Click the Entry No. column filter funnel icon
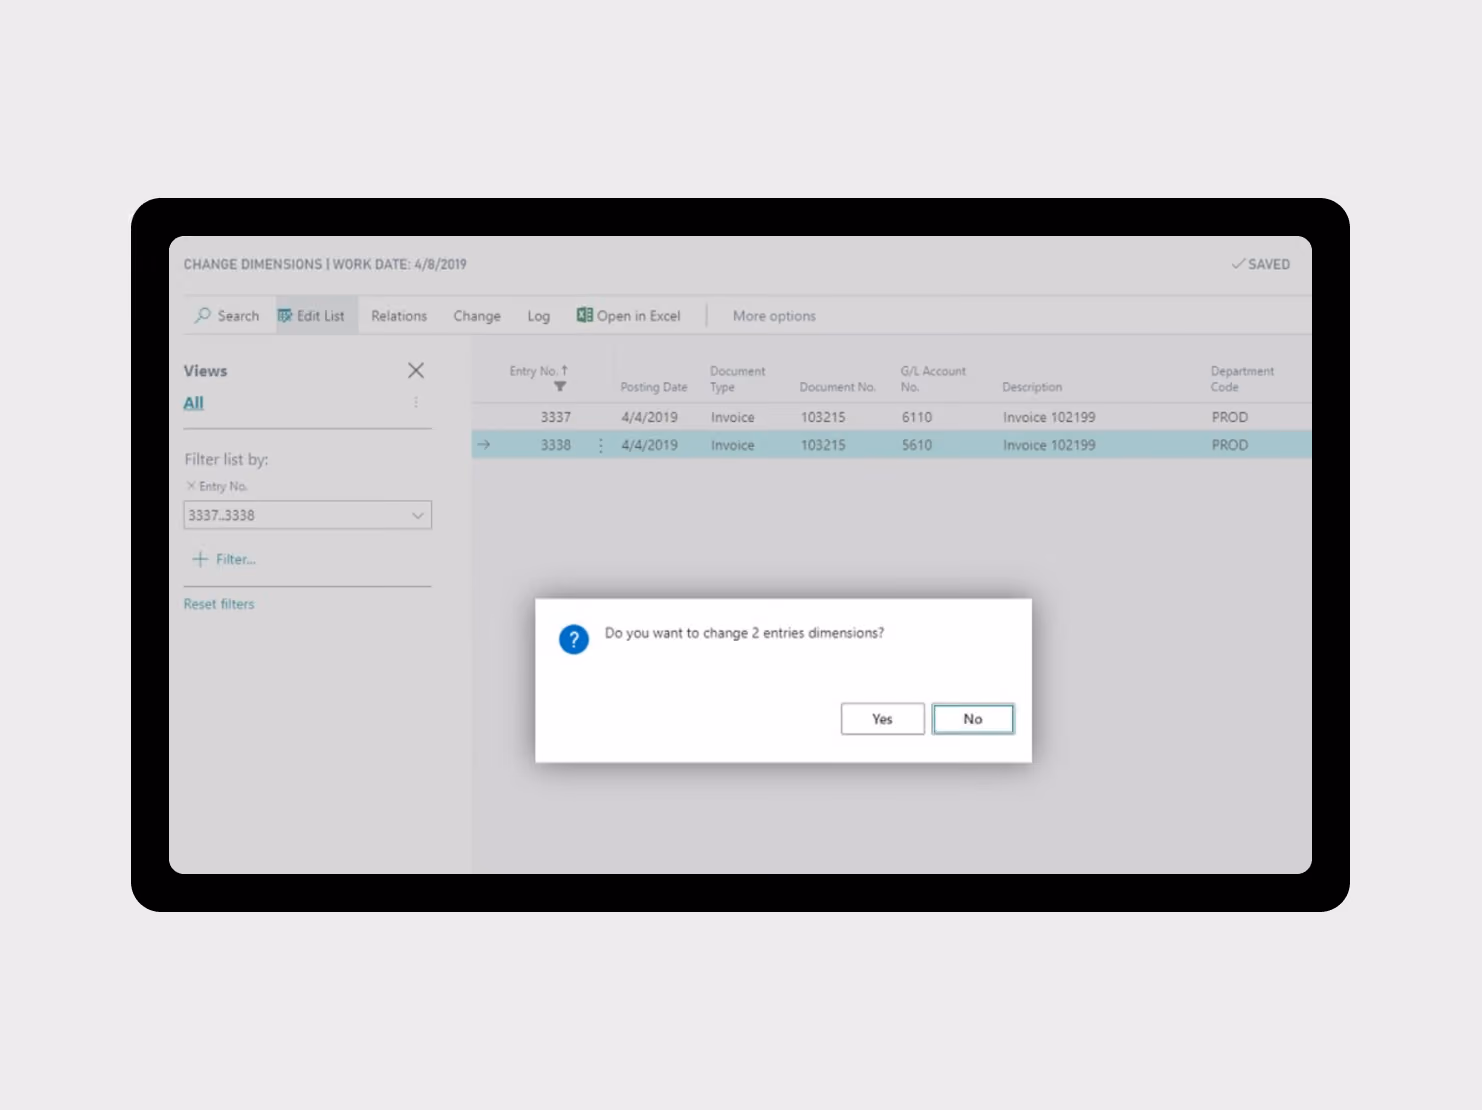Screen dimensions: 1482x1110 pyautogui.click(x=560, y=386)
